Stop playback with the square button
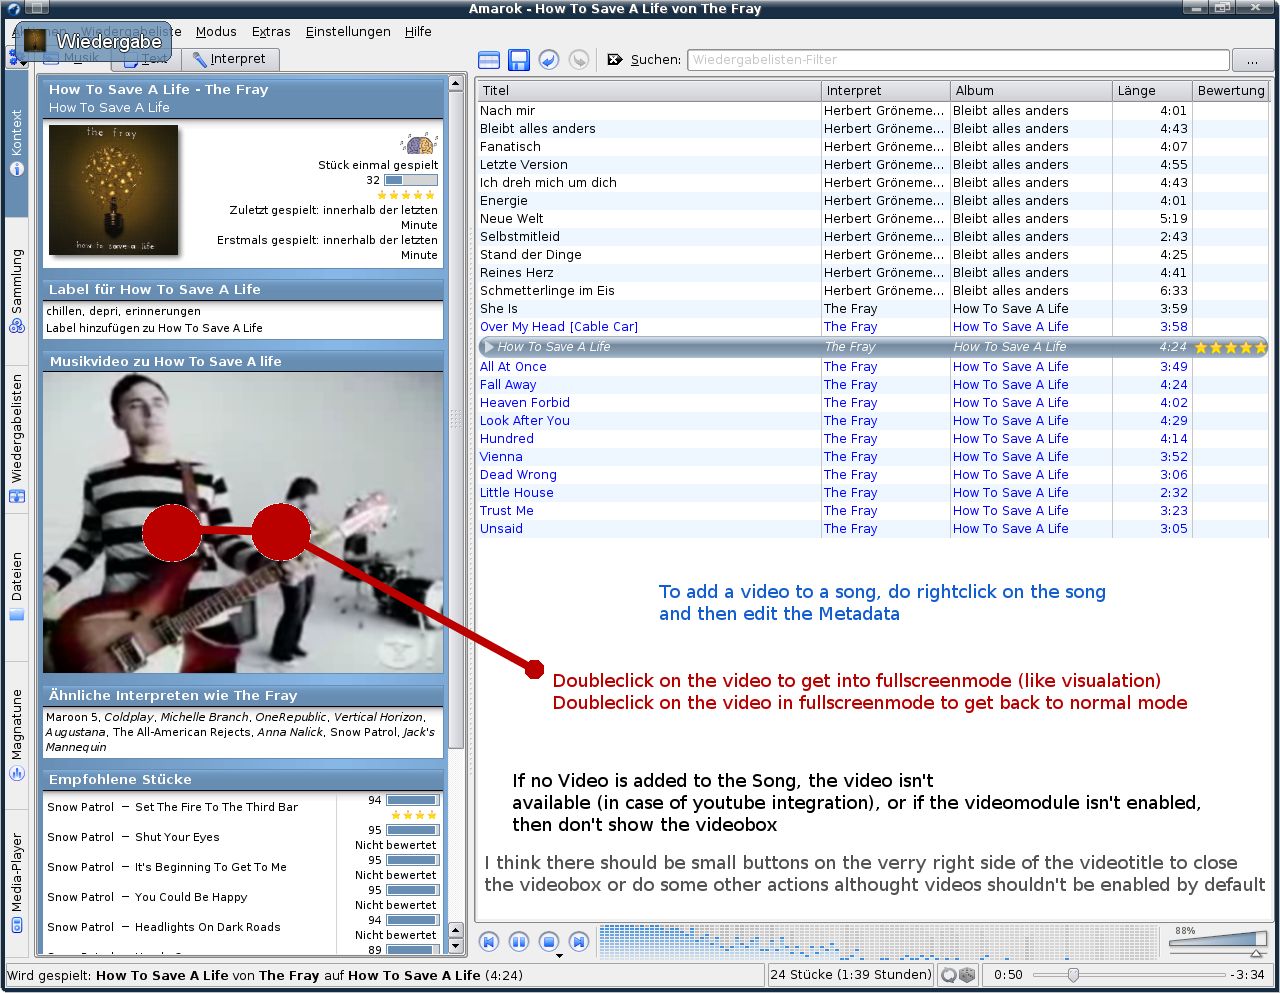 click(549, 942)
